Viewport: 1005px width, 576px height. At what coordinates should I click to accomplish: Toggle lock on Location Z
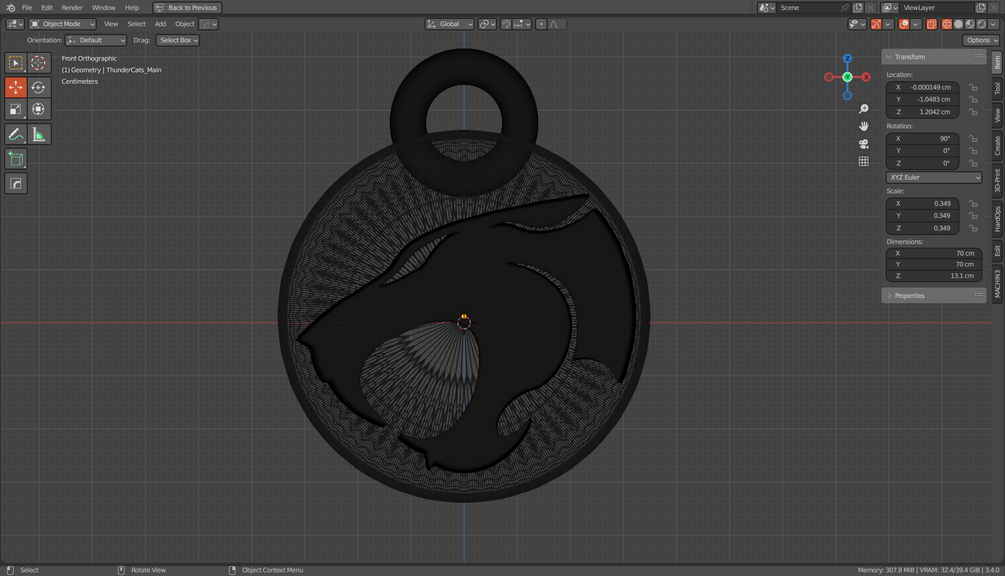(973, 111)
